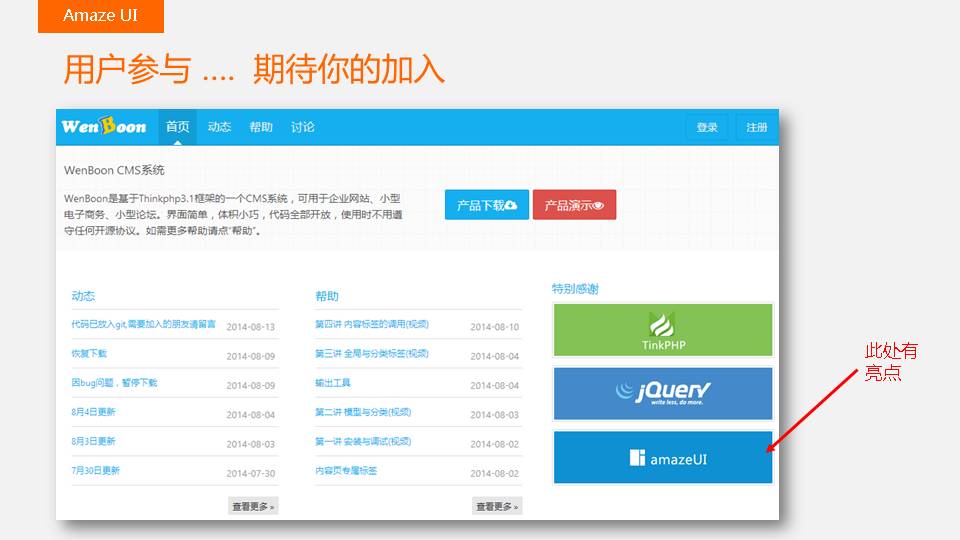
Task: Switch to the 讨论 navigation tab
Action: (x=303, y=127)
